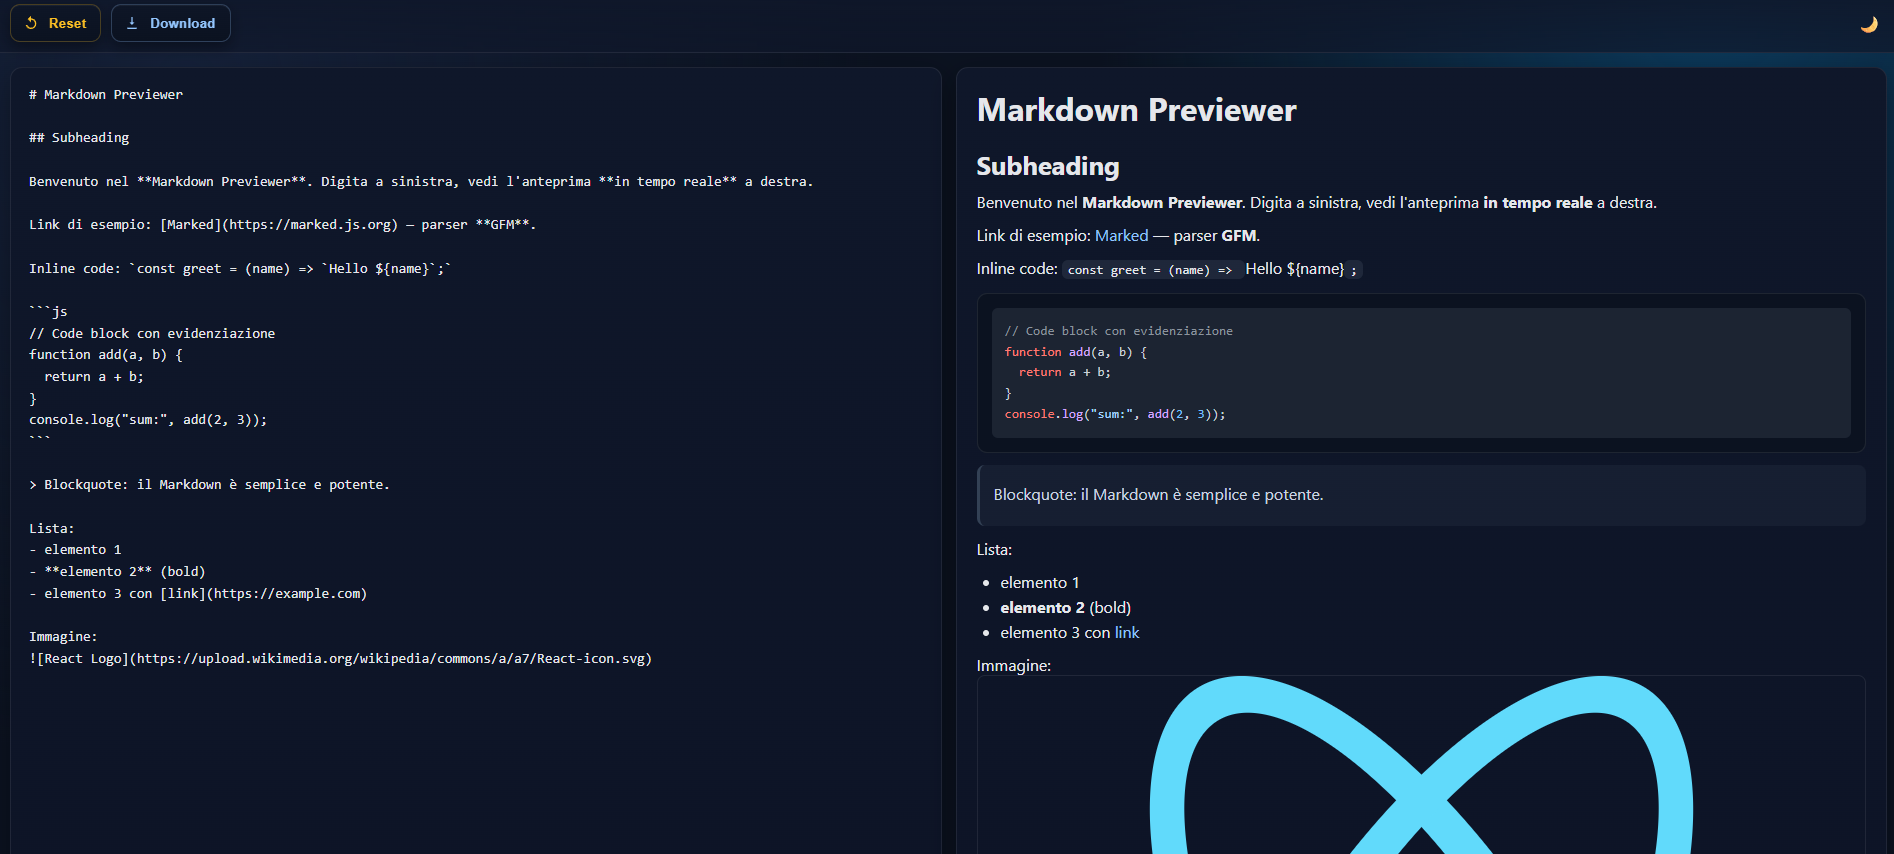Click the '> Blockquote' line in editor
Screen dimensions: 1894x854
pyautogui.click(x=209, y=485)
